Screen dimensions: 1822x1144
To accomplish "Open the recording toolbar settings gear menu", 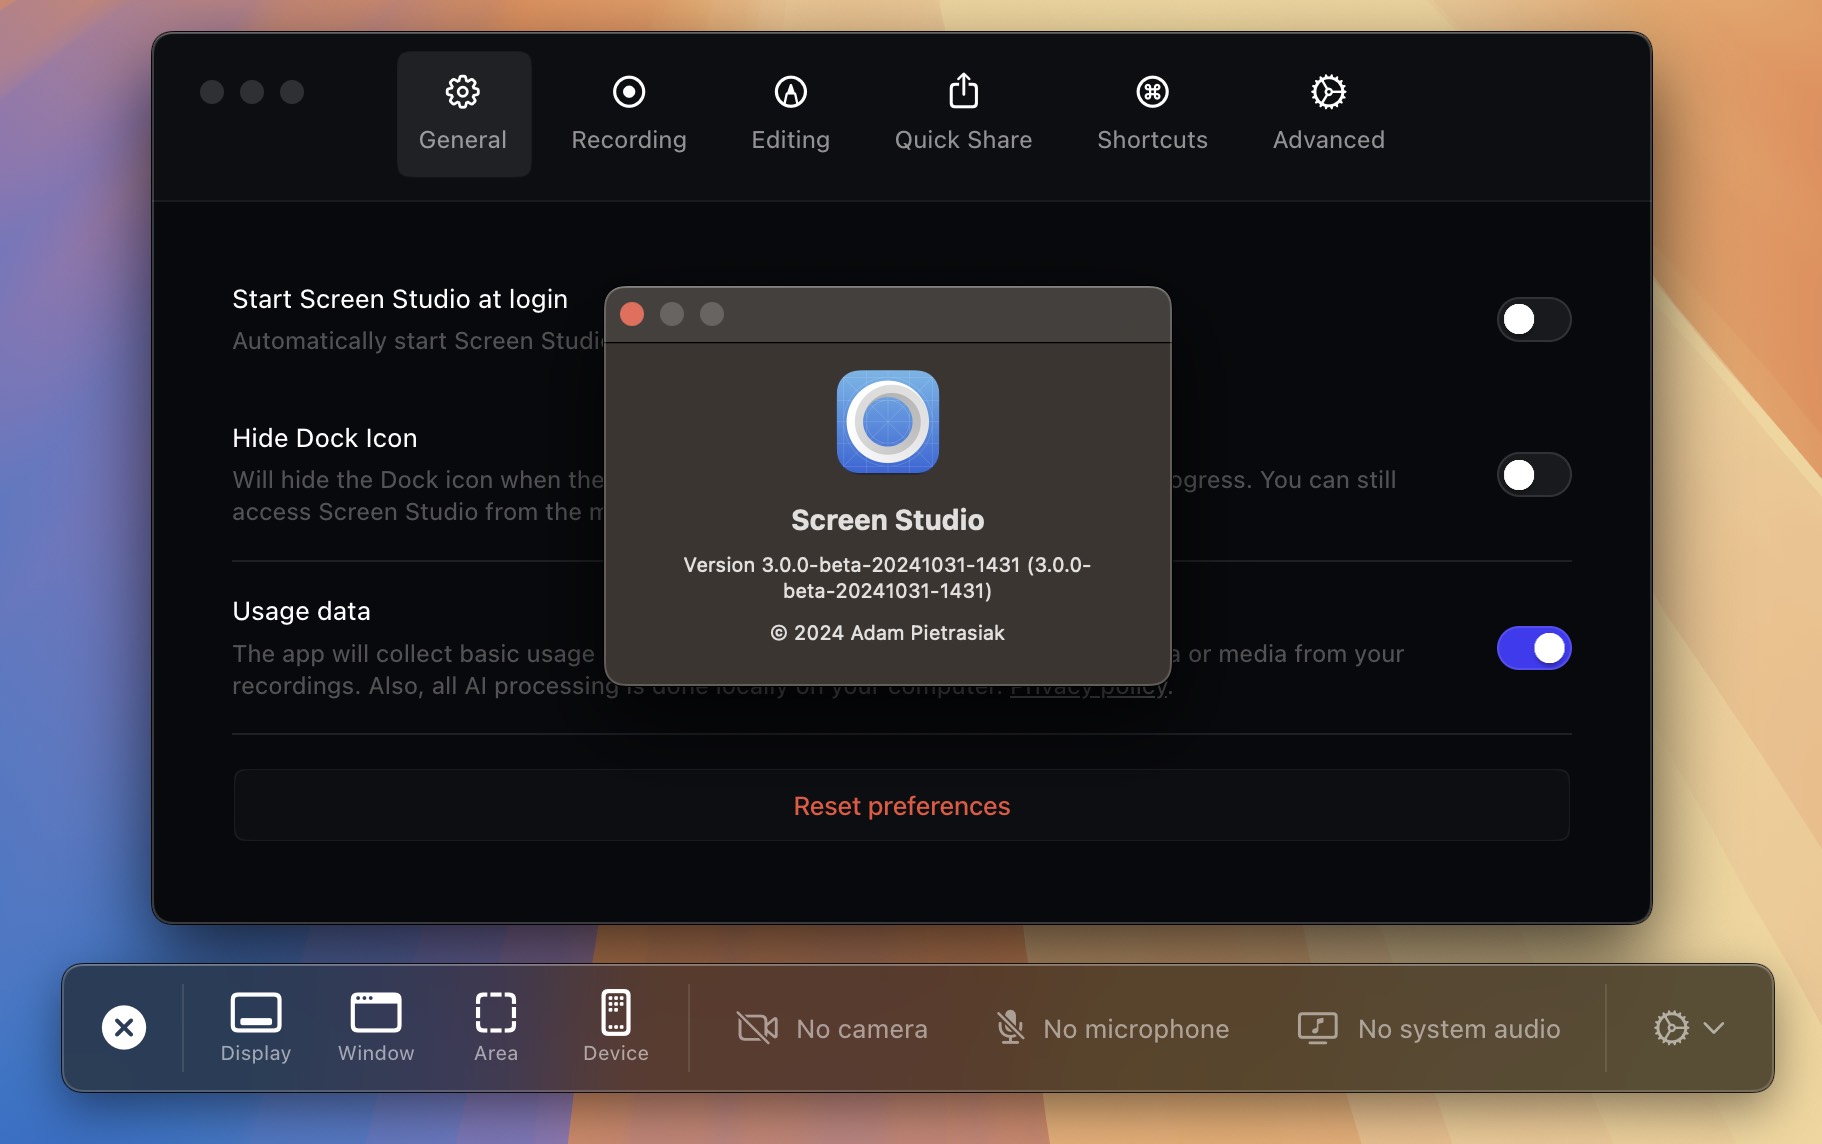I will [x=1688, y=1028].
